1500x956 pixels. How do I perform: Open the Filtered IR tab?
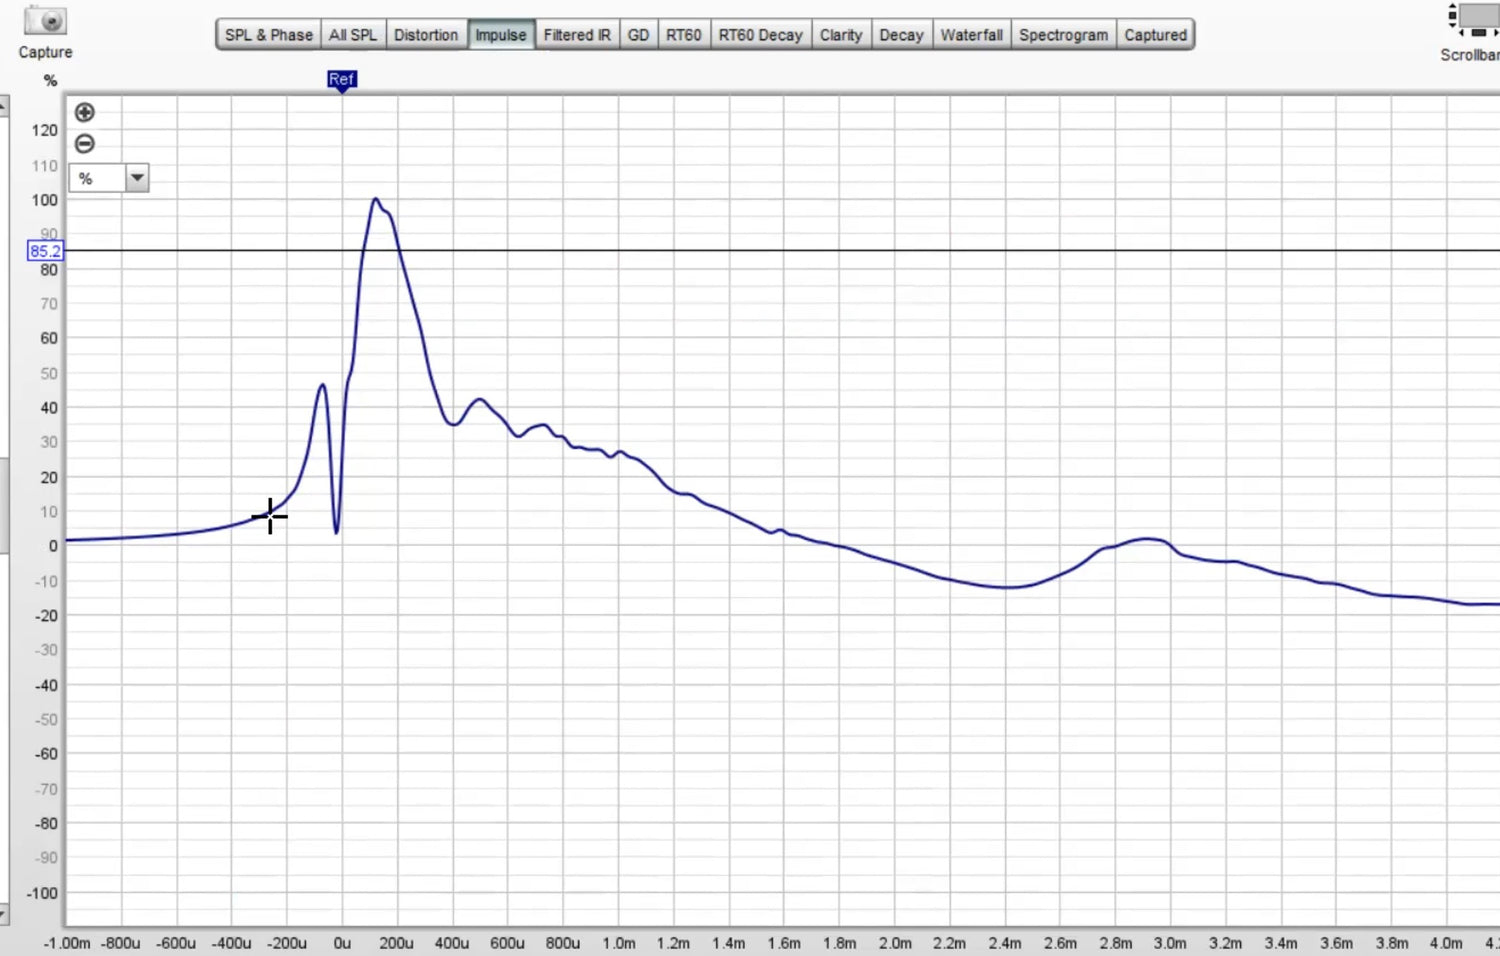[x=577, y=35]
